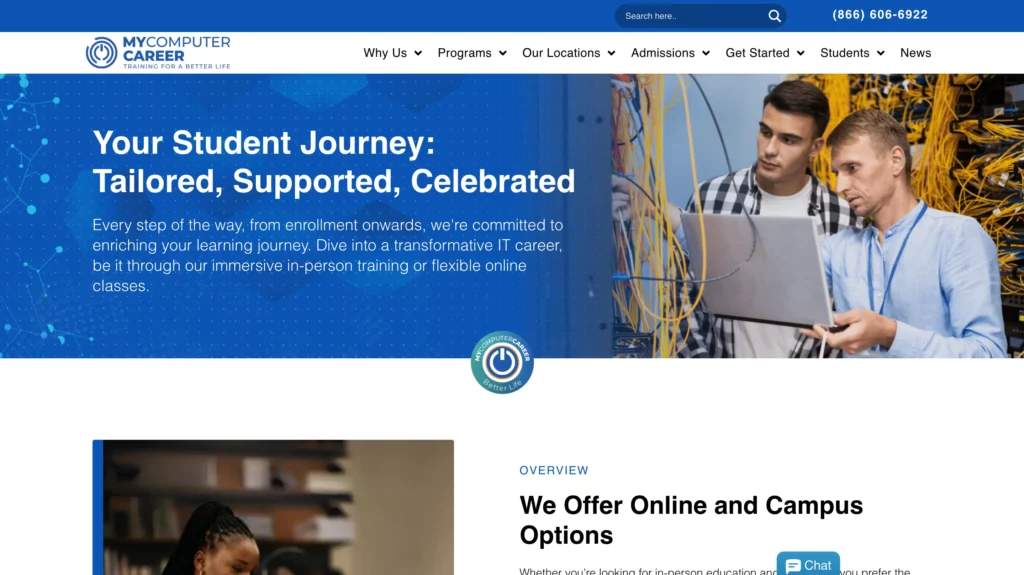Expand the Programs dropdown arrow
Image resolution: width=1024 pixels, height=575 pixels.
[503, 53]
